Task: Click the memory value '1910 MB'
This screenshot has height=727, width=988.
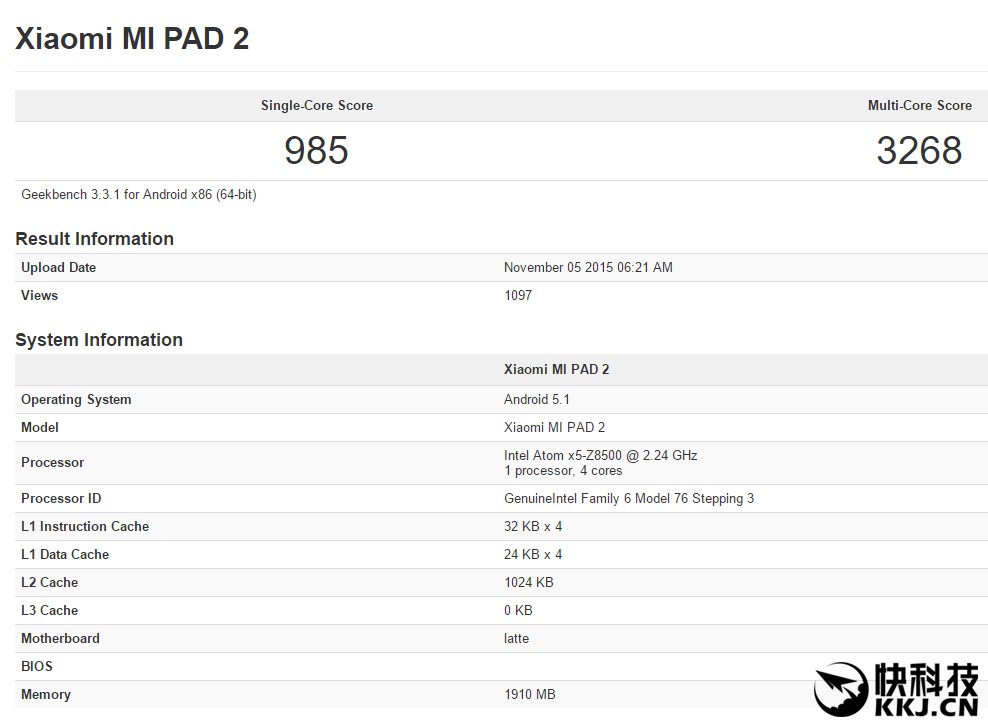Action: point(530,694)
